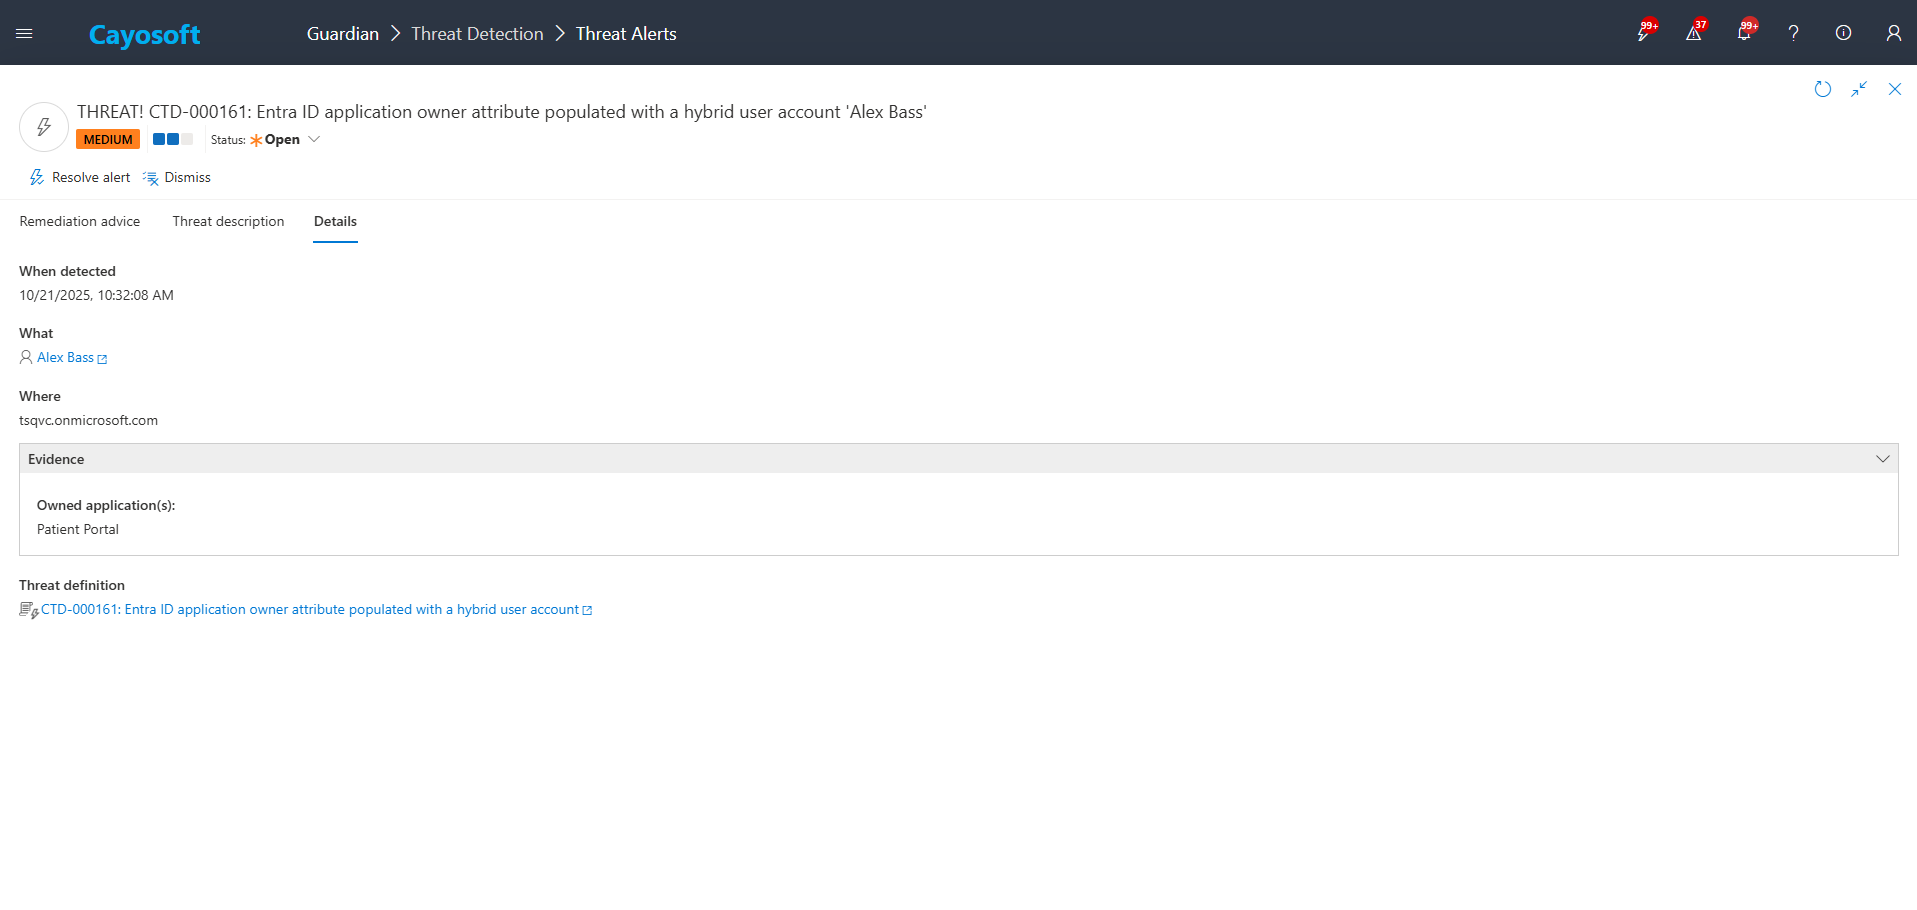Image resolution: width=1917 pixels, height=910 pixels.
Task: Open the CTD-000161 threat definition link
Action: 310,610
